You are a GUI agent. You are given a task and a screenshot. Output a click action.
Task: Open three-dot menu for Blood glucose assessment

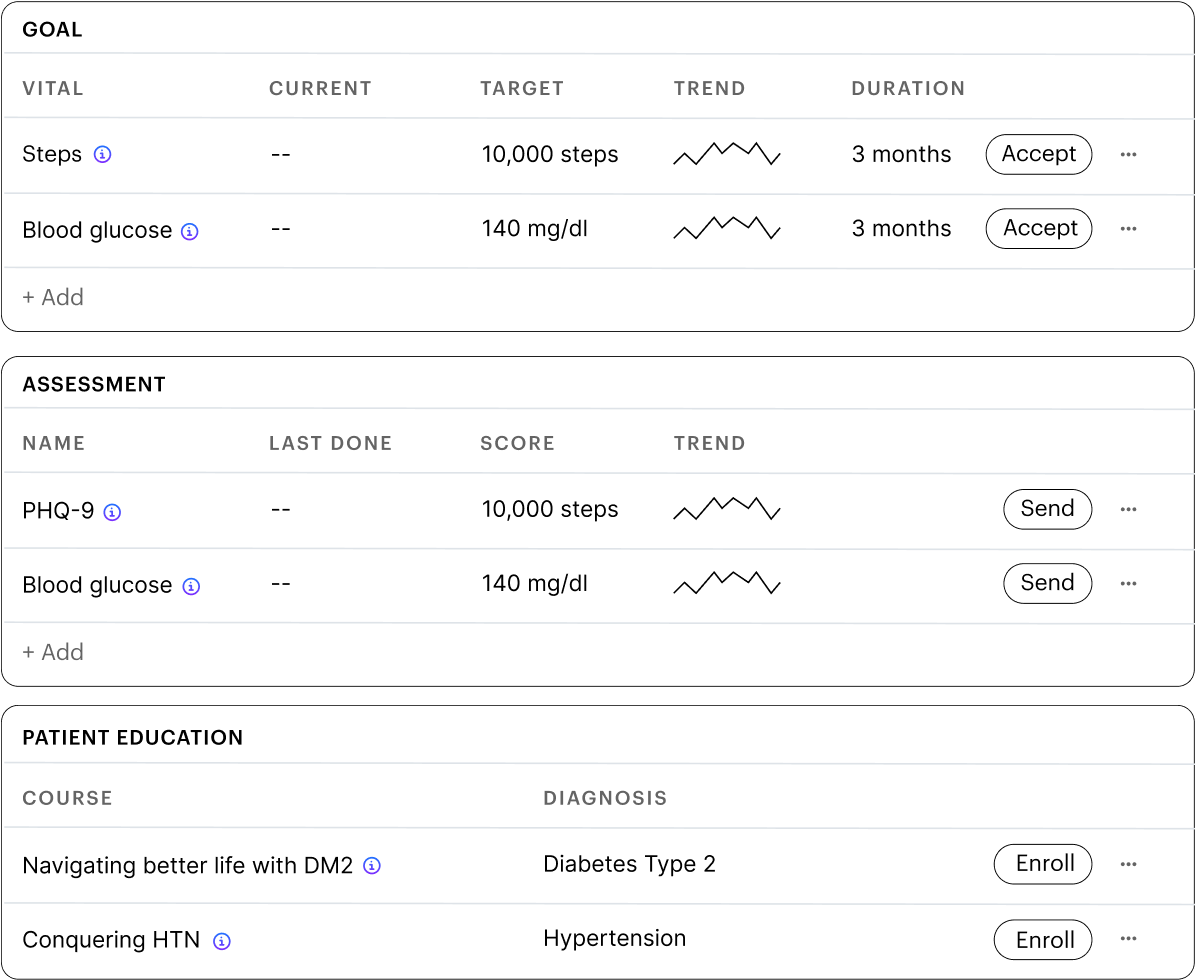(1129, 584)
